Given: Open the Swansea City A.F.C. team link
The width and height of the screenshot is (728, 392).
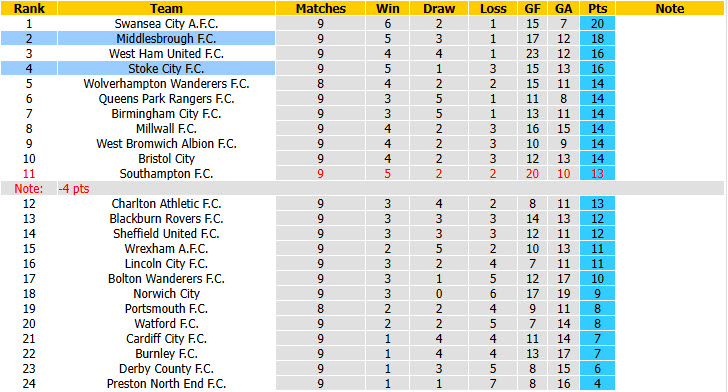Looking at the screenshot, I should tap(166, 24).
